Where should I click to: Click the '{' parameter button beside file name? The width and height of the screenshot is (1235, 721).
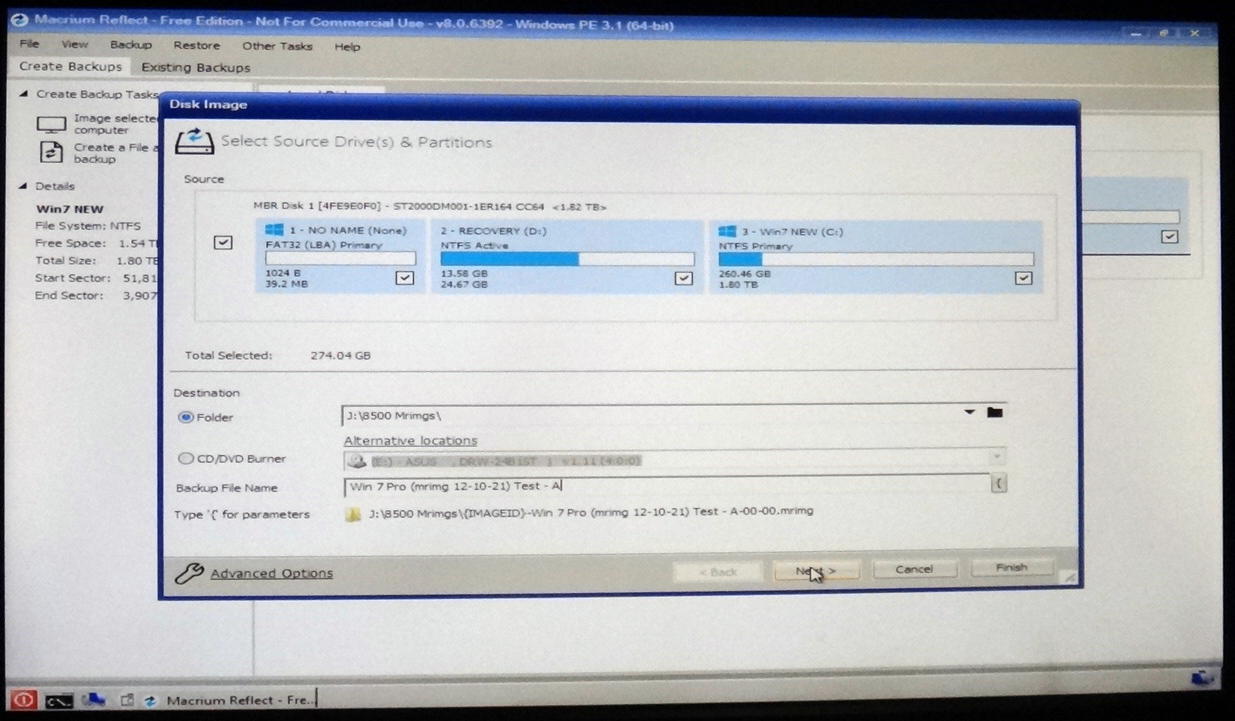998,484
